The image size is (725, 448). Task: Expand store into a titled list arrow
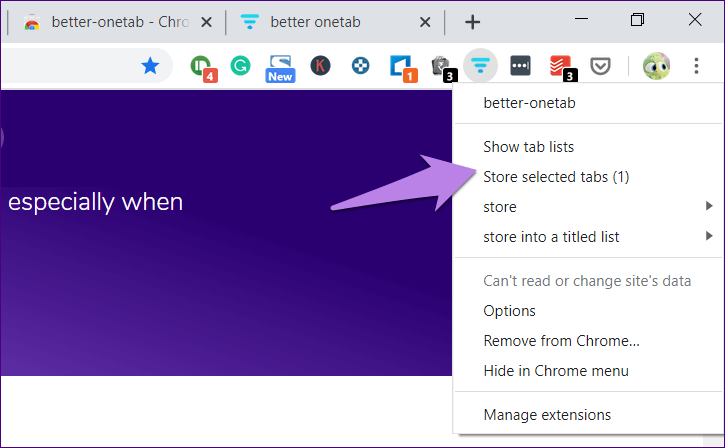coord(709,236)
